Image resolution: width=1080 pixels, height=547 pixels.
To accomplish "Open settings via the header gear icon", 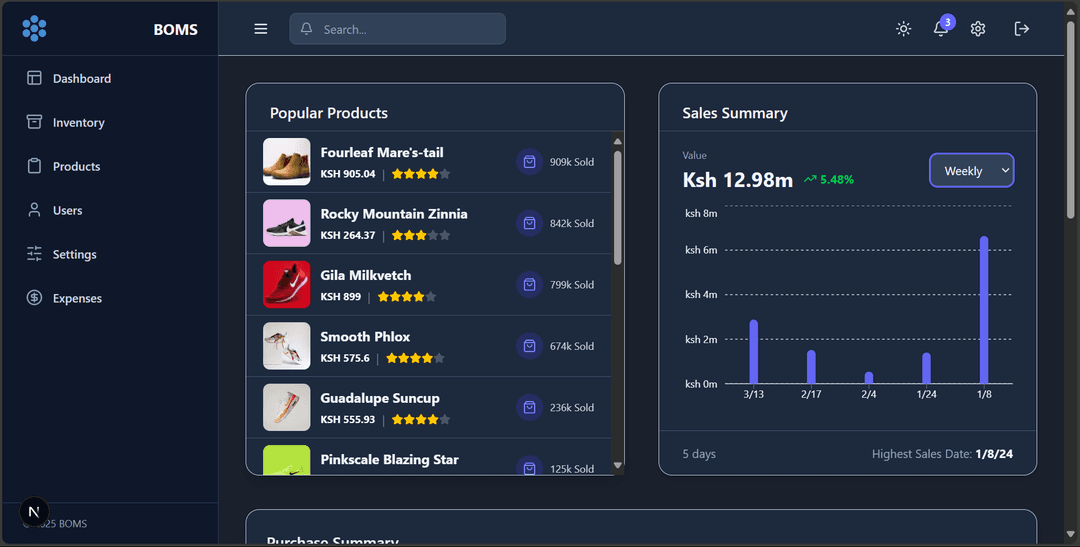I will pos(978,29).
